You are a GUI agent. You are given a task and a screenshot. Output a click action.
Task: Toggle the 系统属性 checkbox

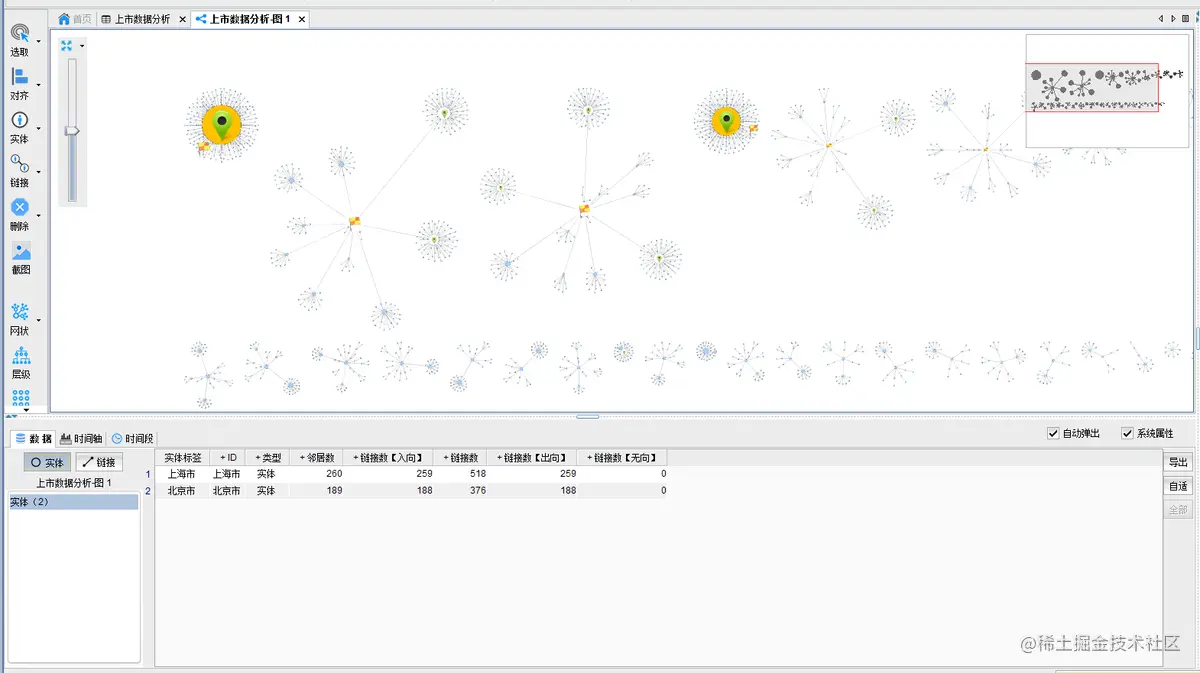tap(1128, 433)
